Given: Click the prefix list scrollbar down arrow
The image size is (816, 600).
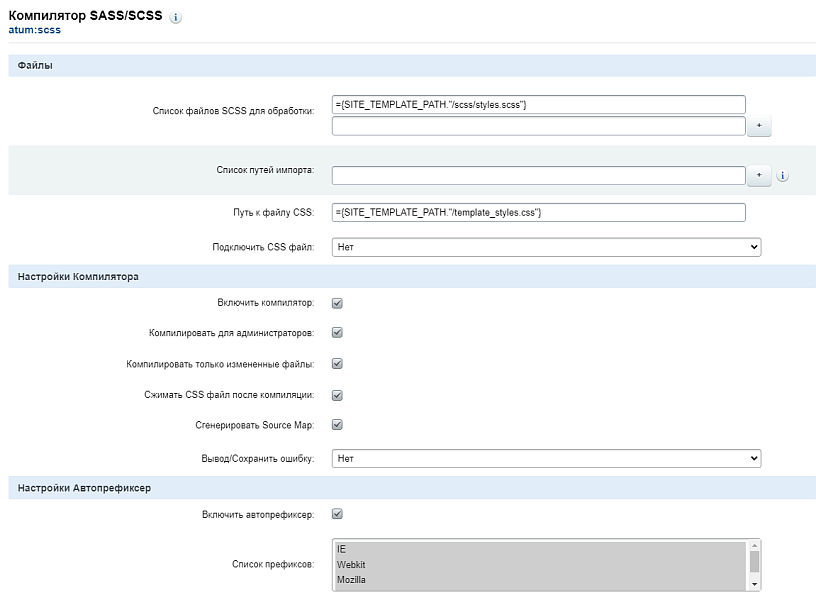Looking at the screenshot, I should (754, 583).
